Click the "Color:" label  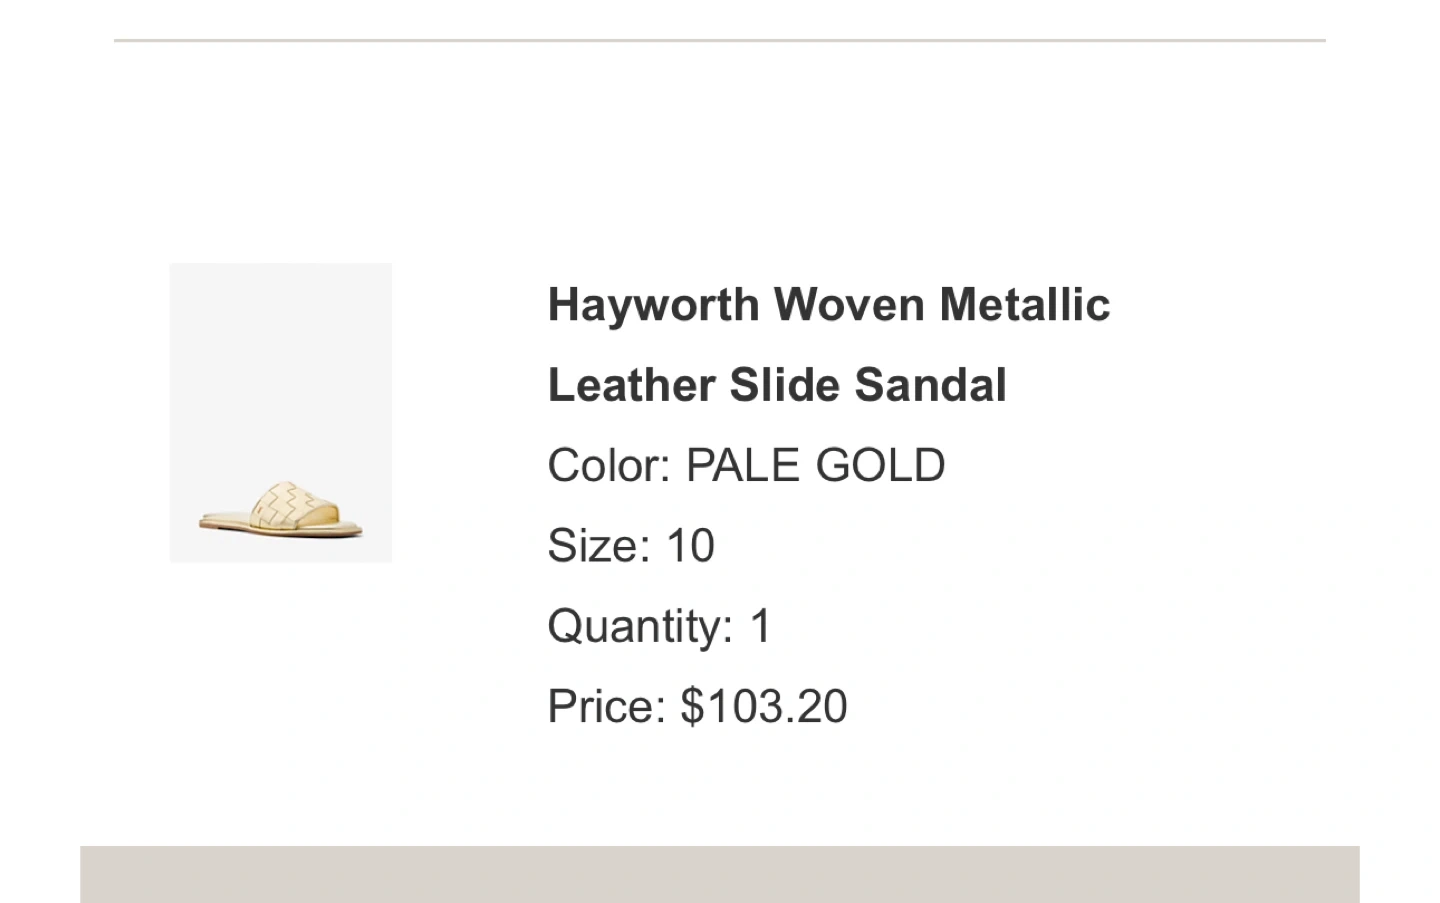pos(608,466)
